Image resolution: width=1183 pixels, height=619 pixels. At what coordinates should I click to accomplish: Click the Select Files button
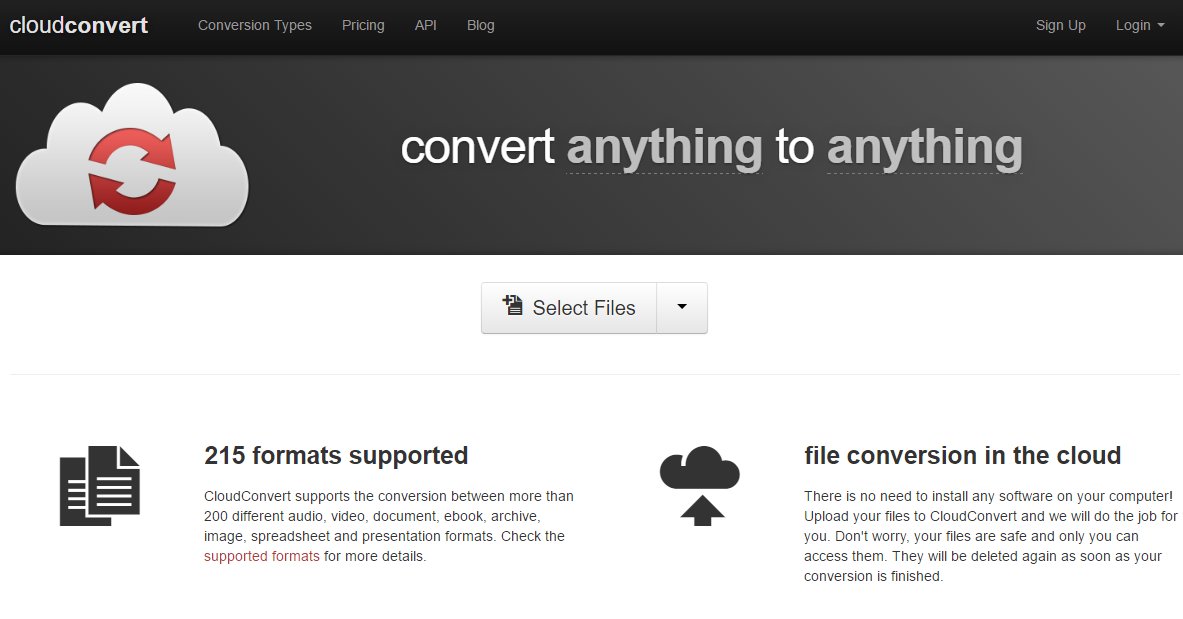pyautogui.click(x=569, y=308)
